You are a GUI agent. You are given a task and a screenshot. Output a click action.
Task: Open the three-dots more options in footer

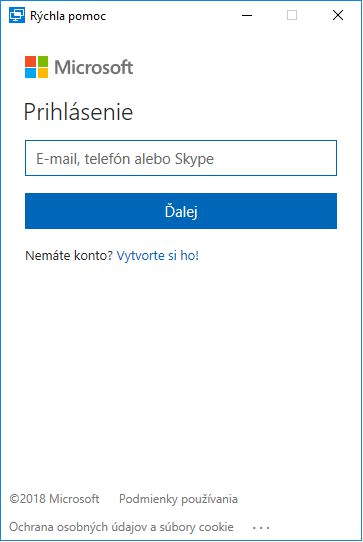[261, 528]
